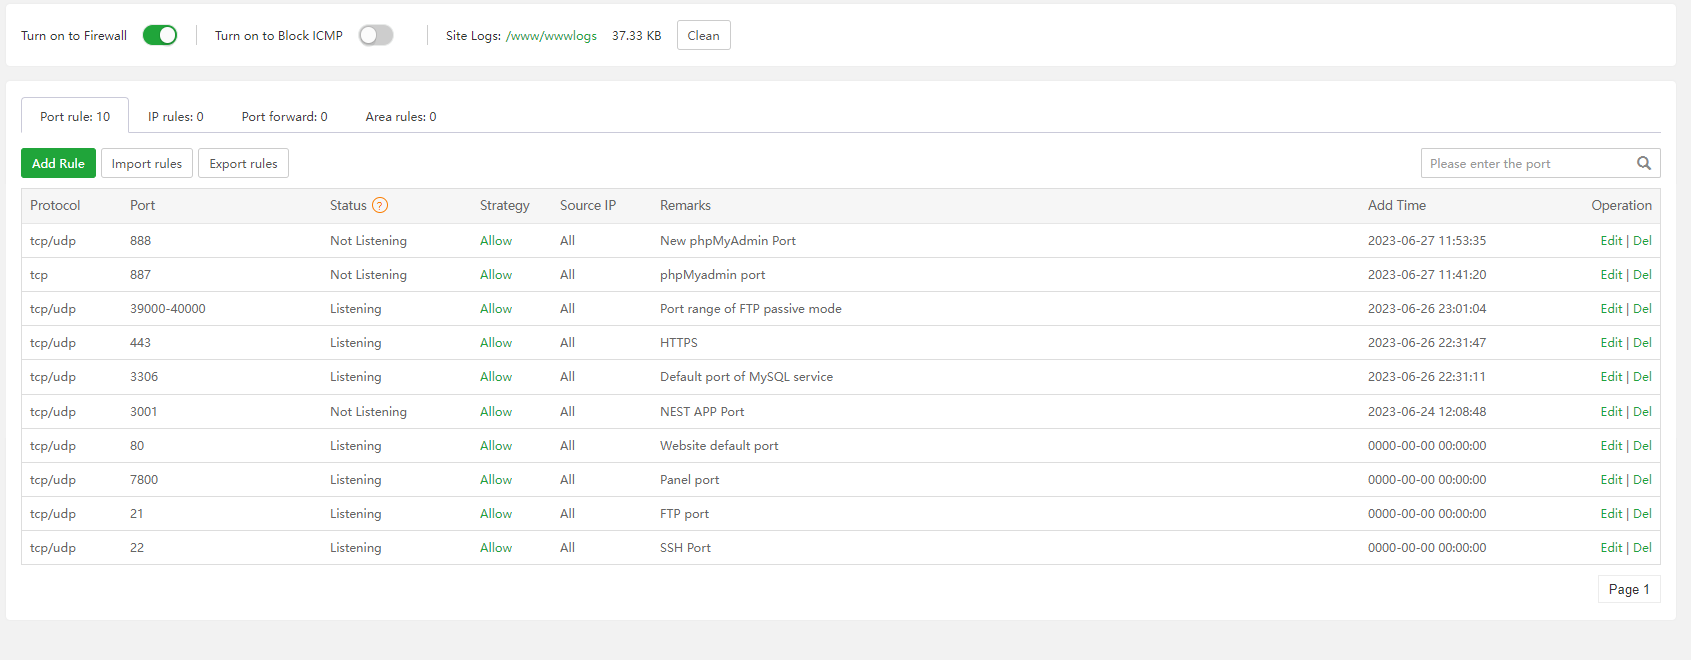The image size is (1691, 660).
Task: Disable the Firewall toggle switch
Action: click(160, 36)
